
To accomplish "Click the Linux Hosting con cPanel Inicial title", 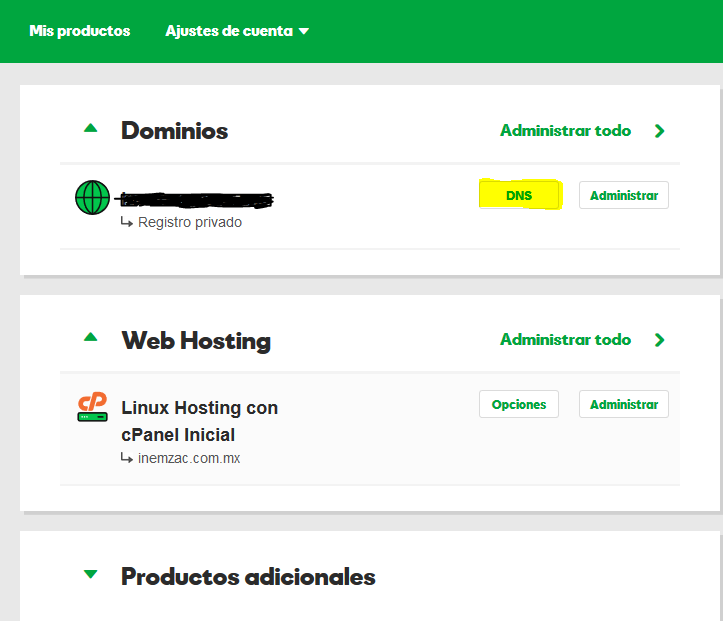I will tap(199, 421).
